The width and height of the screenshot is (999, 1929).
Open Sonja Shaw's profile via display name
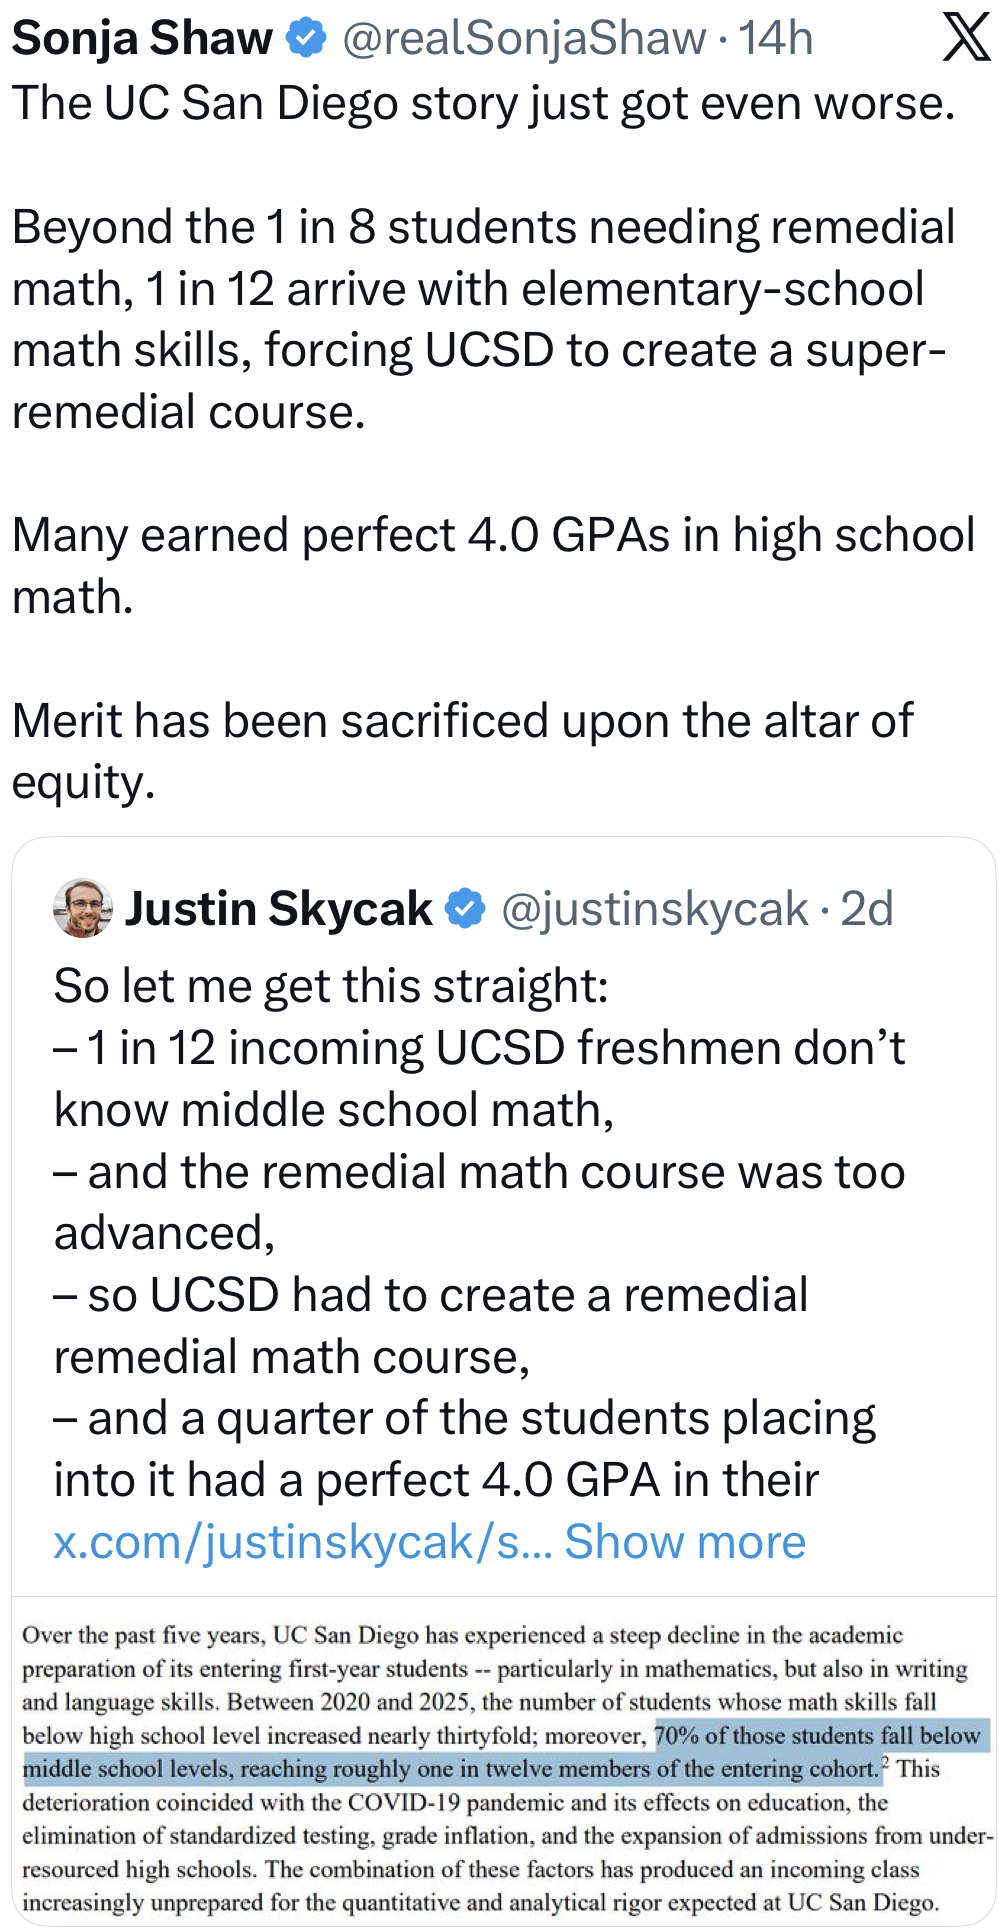pos(142,38)
